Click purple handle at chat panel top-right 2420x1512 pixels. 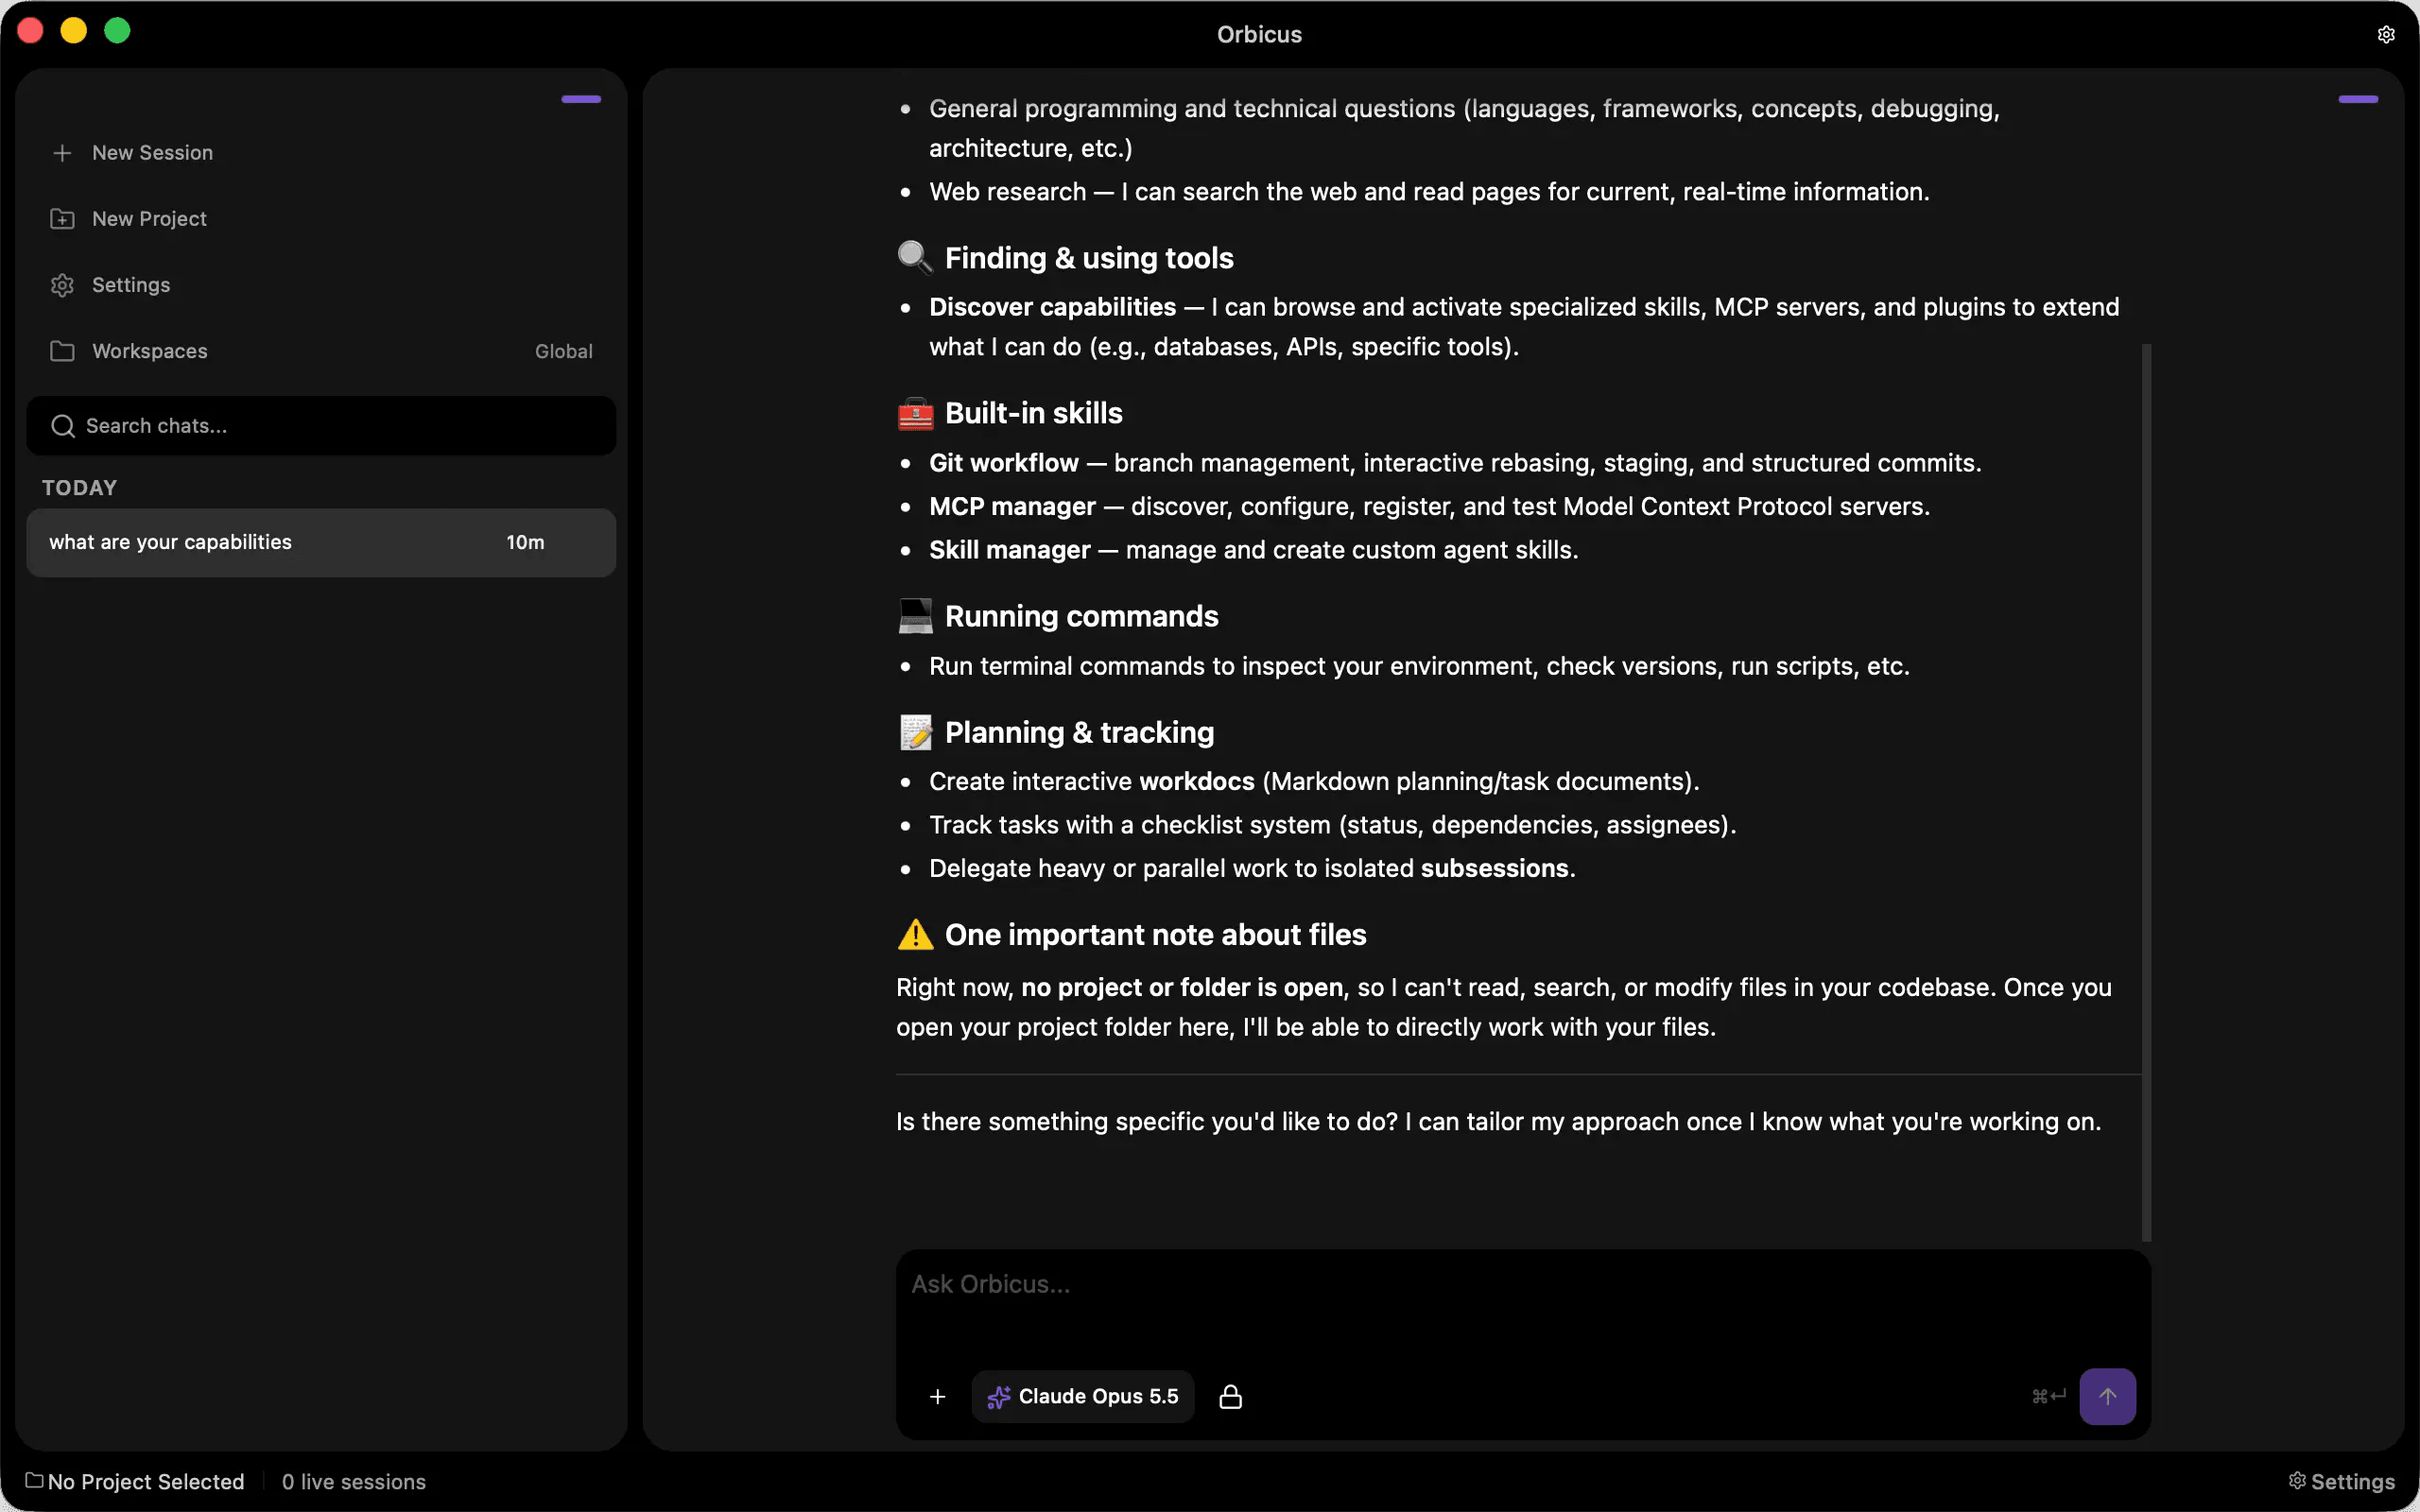(2357, 99)
